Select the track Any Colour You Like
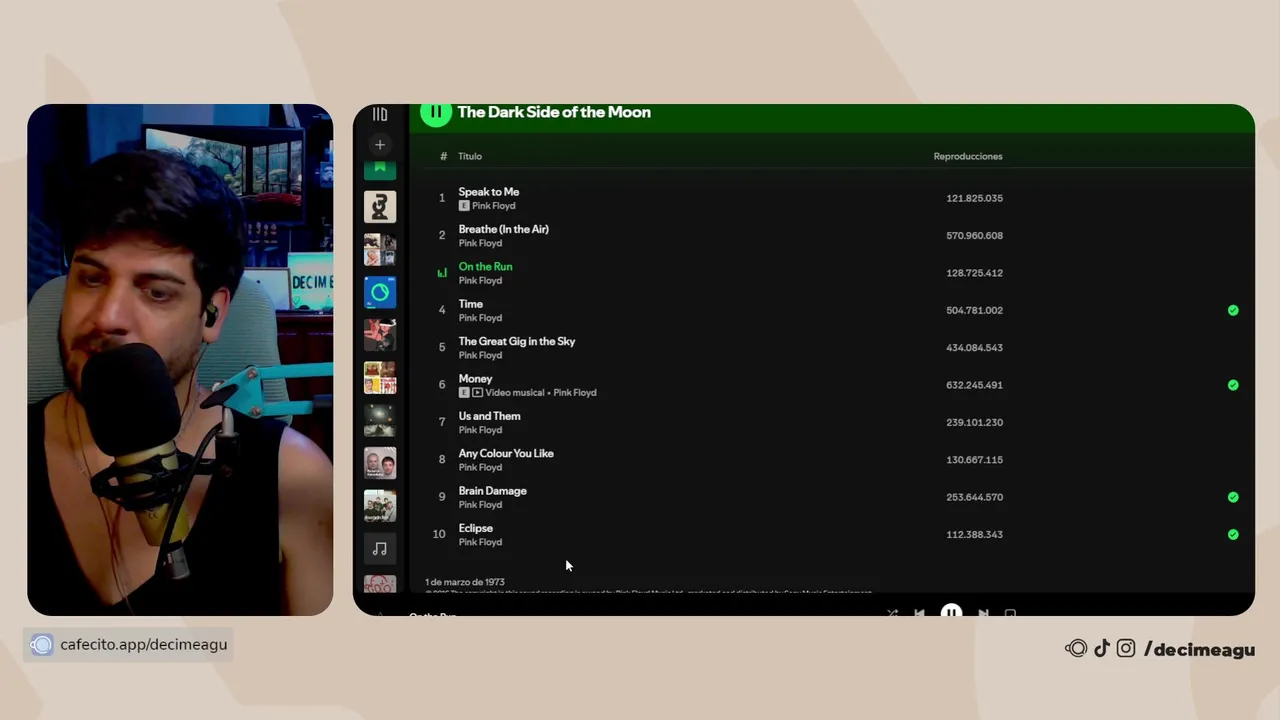This screenshot has width=1280, height=720. click(506, 453)
